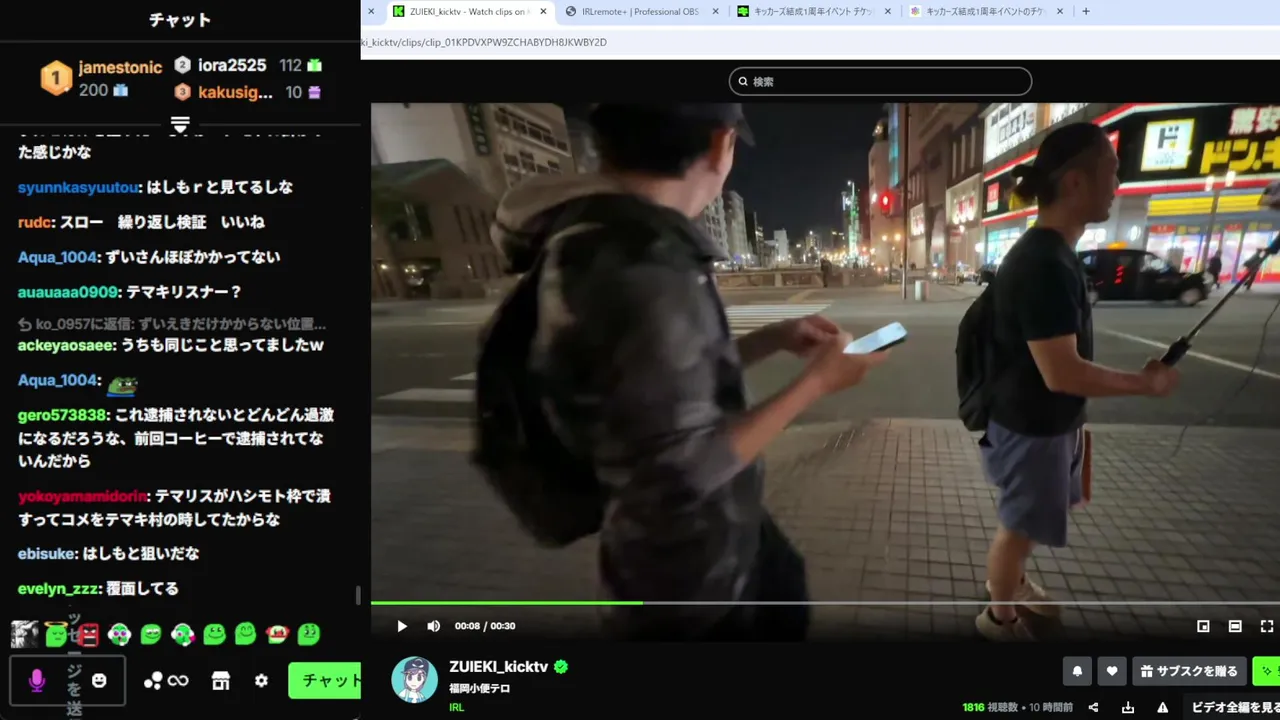1280x720 pixels.
Task: Open the chat shop storefront icon
Action: (221, 681)
